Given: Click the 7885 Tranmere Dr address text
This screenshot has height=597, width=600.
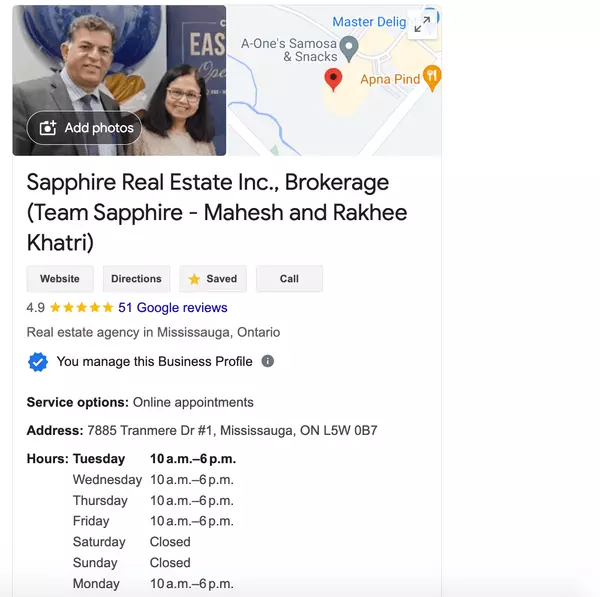Looking at the screenshot, I should pyautogui.click(x=232, y=430).
